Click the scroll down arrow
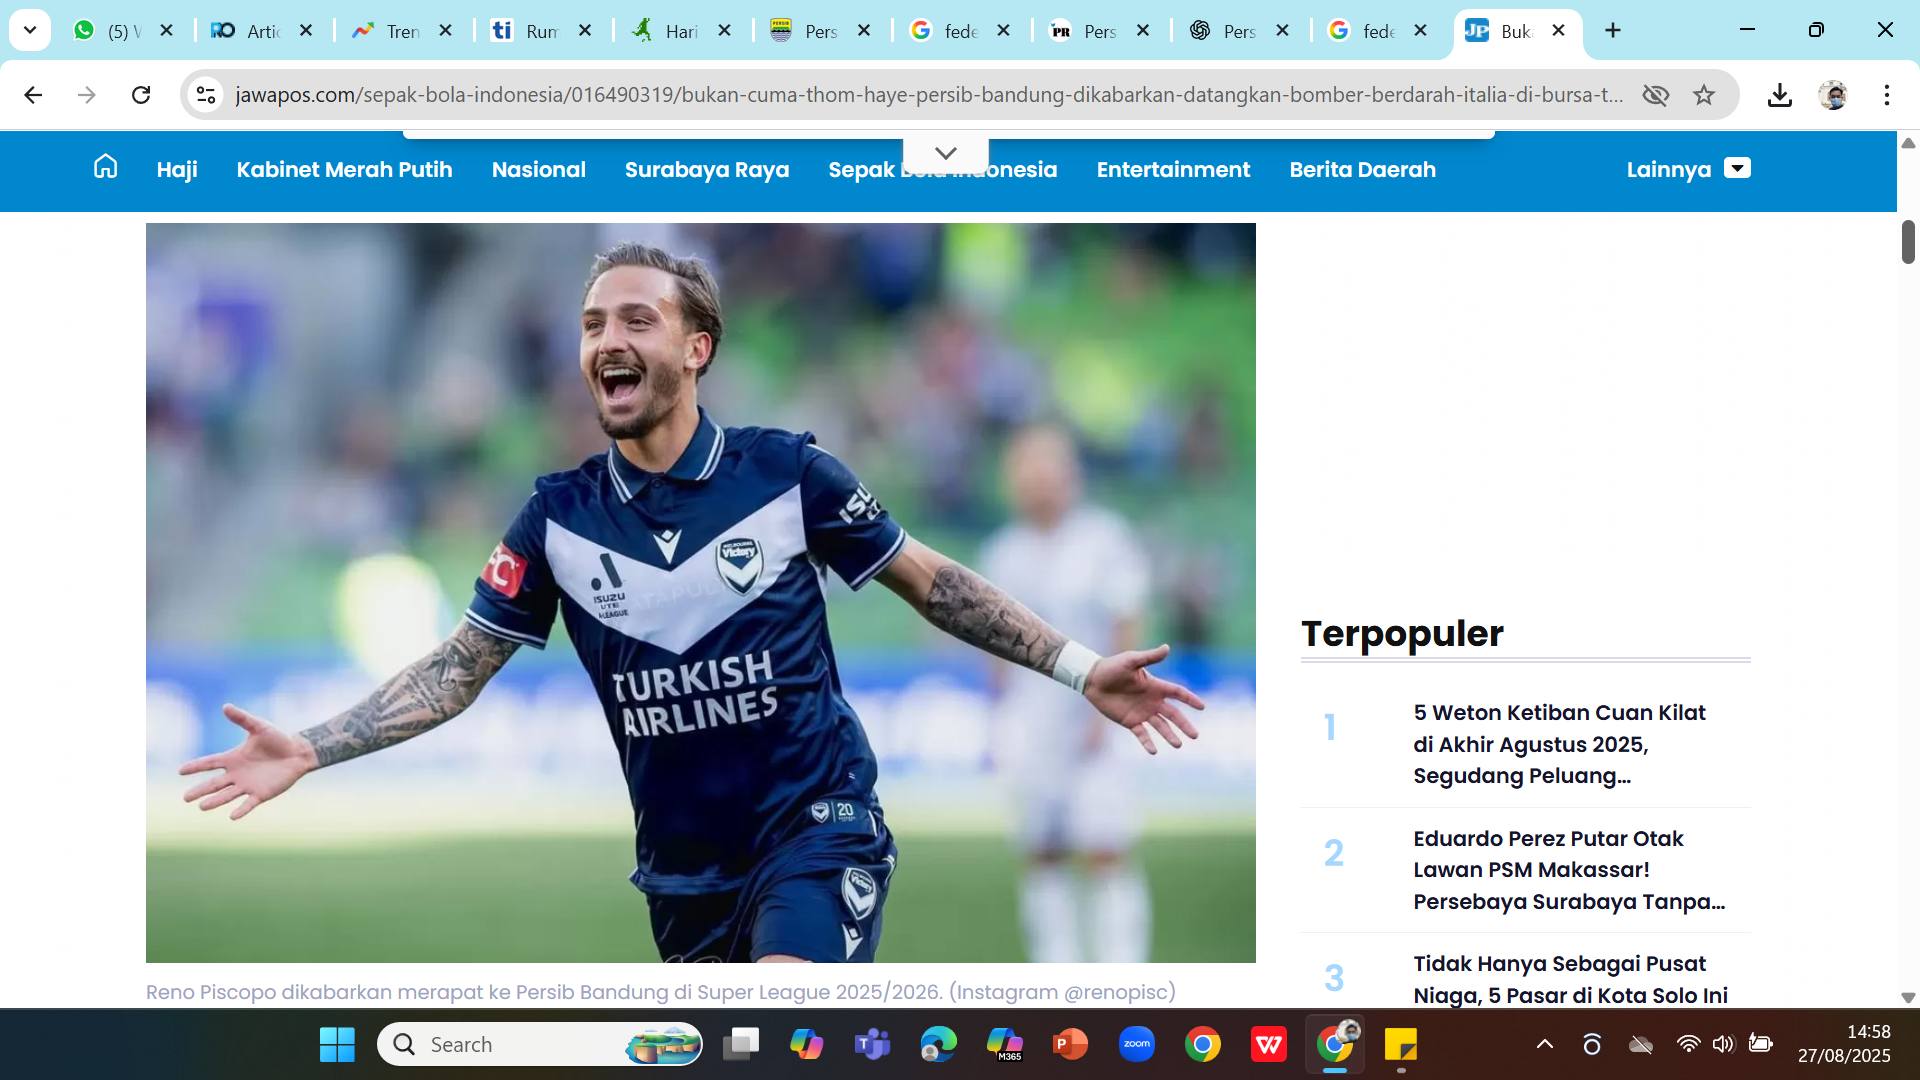Viewport: 1920px width, 1080px height. 1908,997
